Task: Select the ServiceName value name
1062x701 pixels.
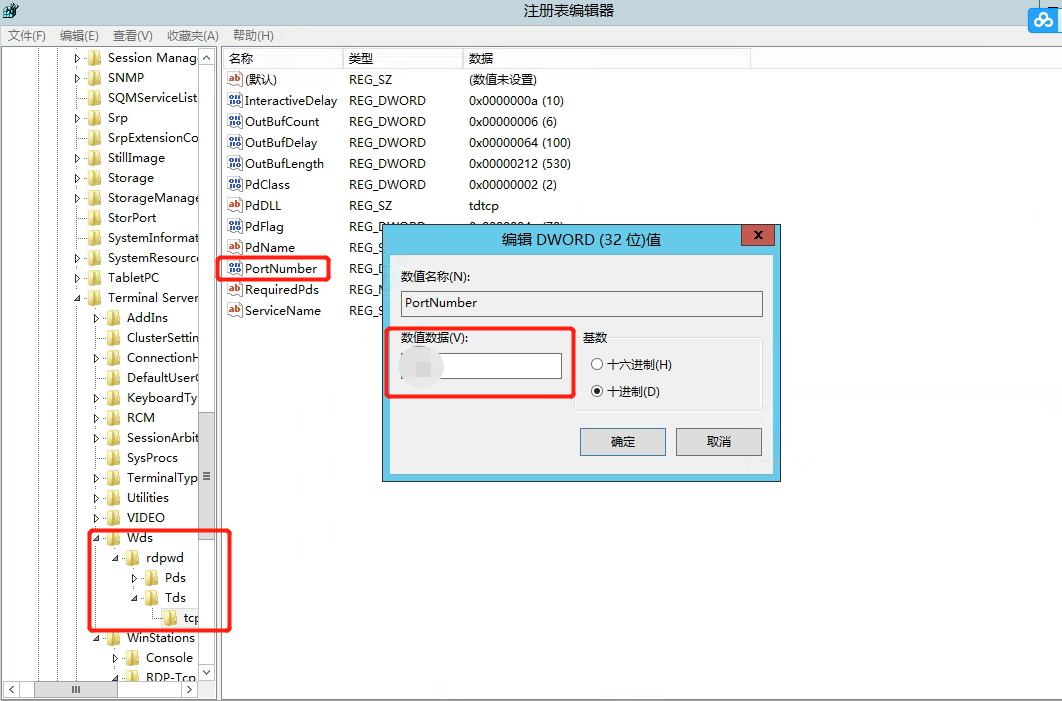Action: coord(283,310)
